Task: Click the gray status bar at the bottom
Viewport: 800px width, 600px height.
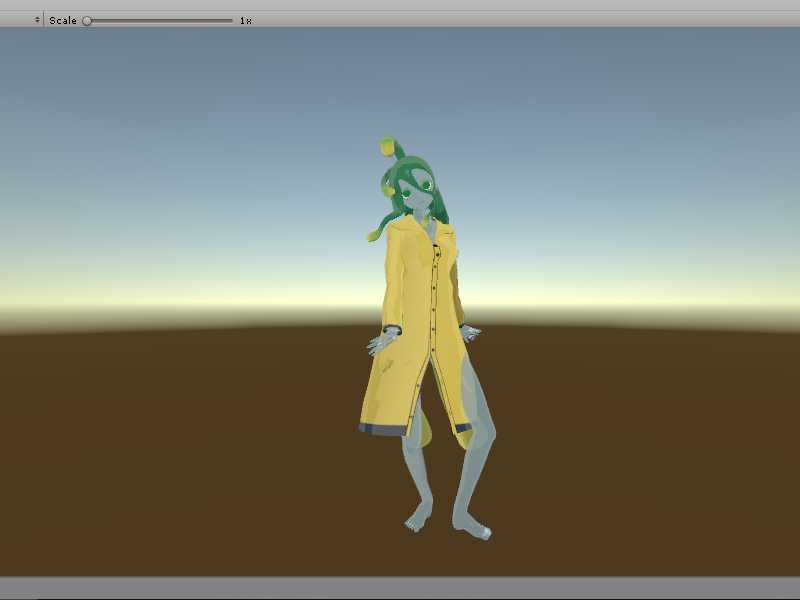Action: [400, 587]
